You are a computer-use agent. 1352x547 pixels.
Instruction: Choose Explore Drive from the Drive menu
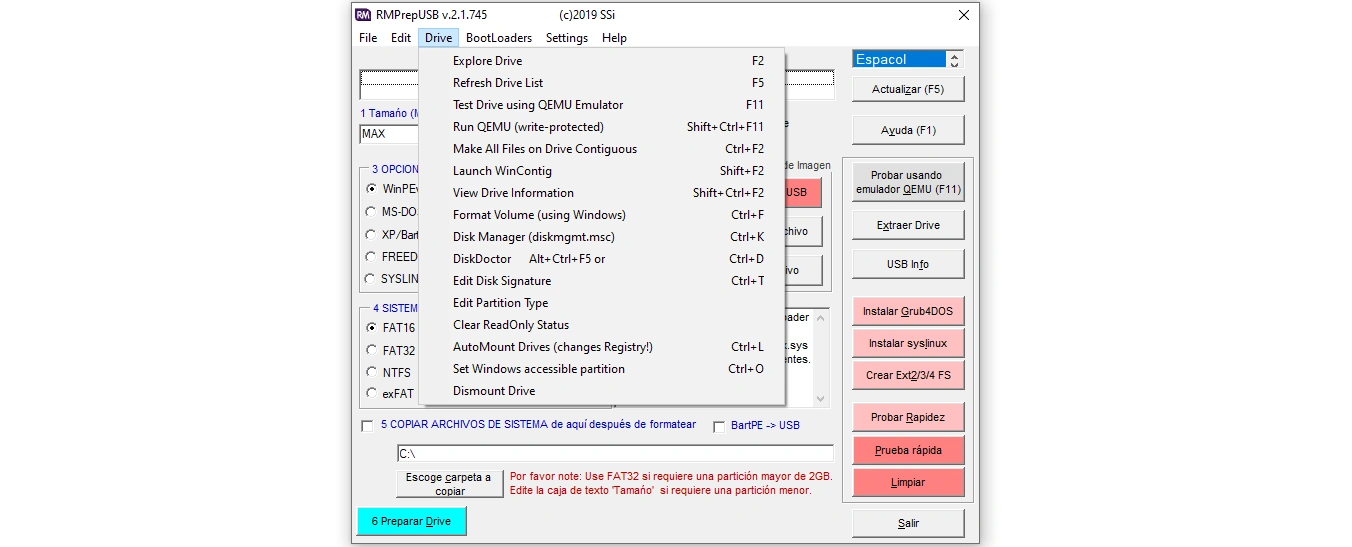click(x=487, y=61)
